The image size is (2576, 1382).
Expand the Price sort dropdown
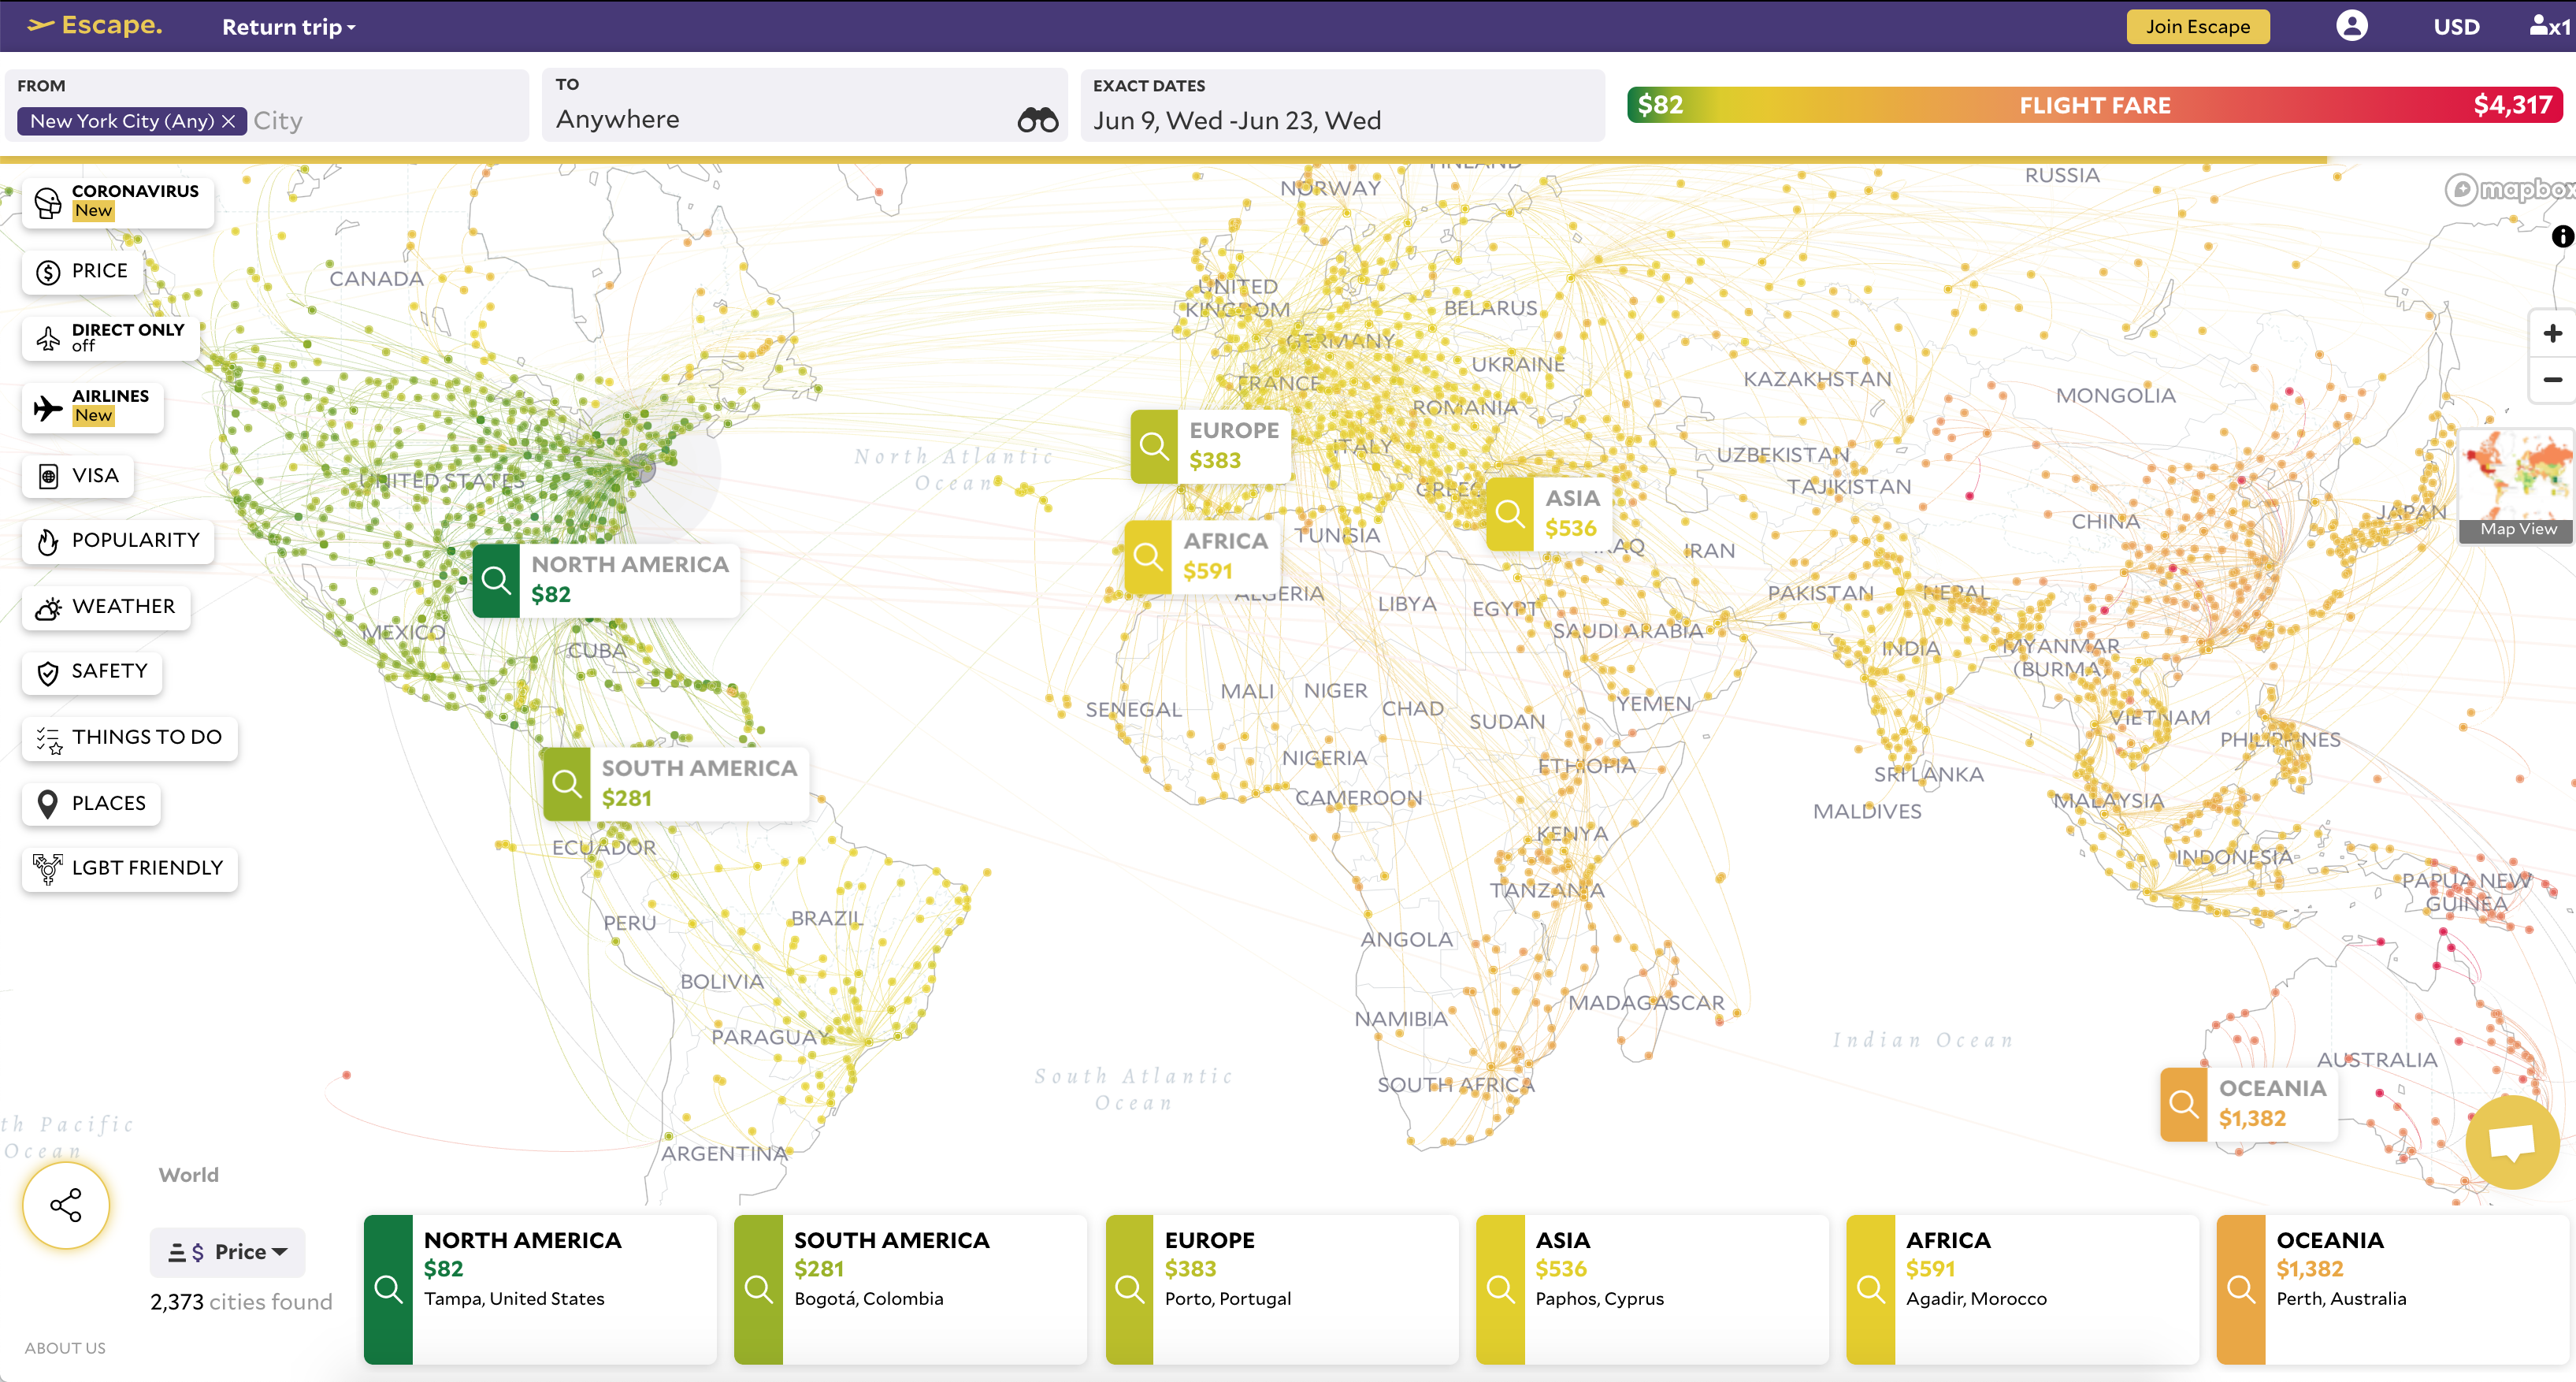[228, 1252]
